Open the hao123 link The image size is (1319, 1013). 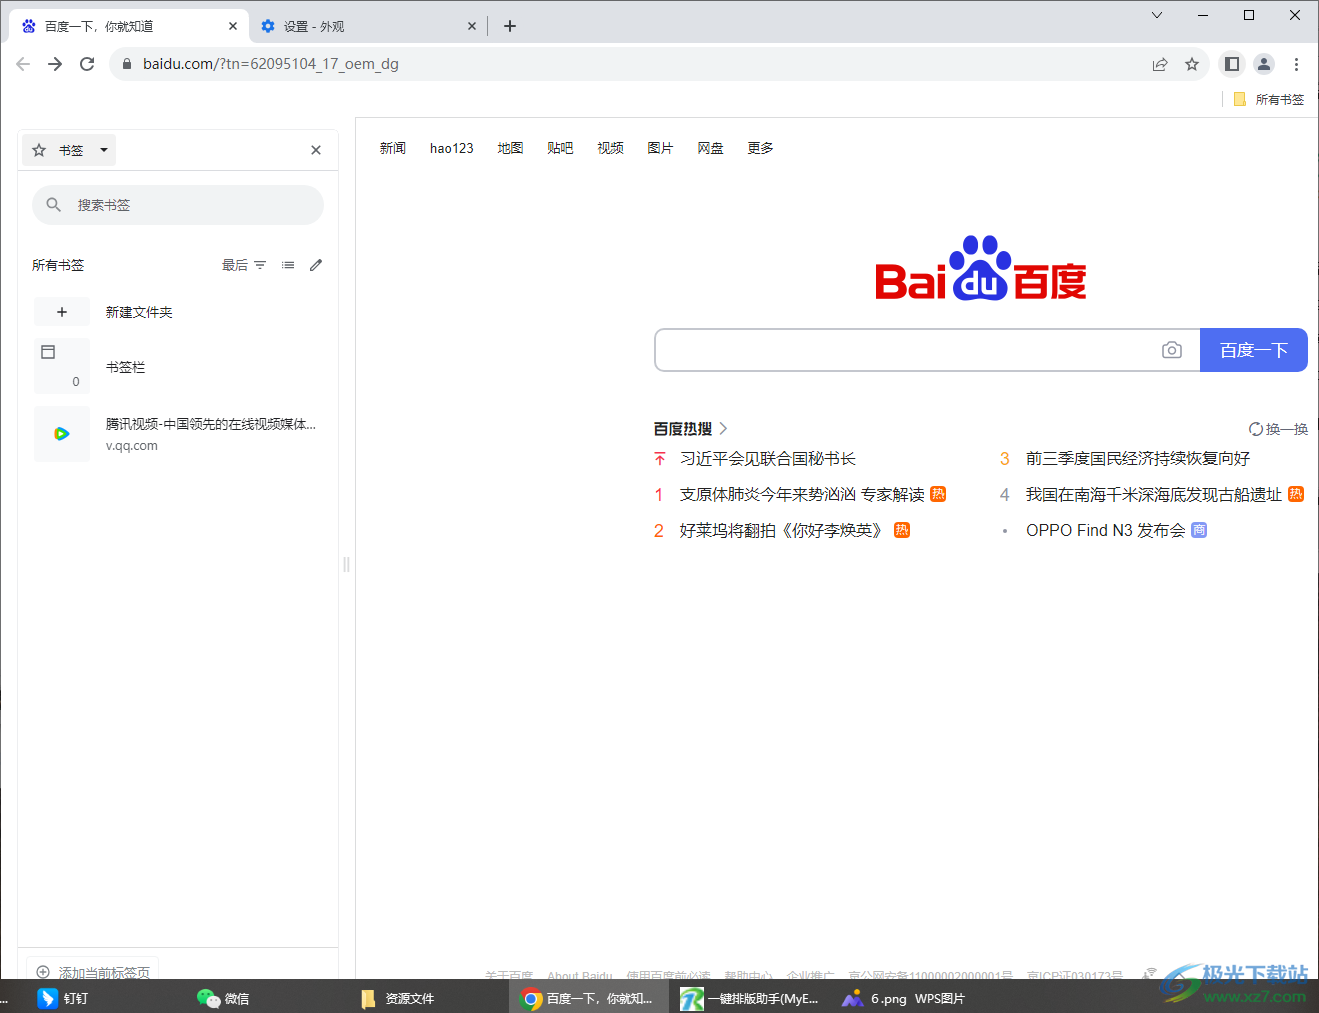(452, 148)
